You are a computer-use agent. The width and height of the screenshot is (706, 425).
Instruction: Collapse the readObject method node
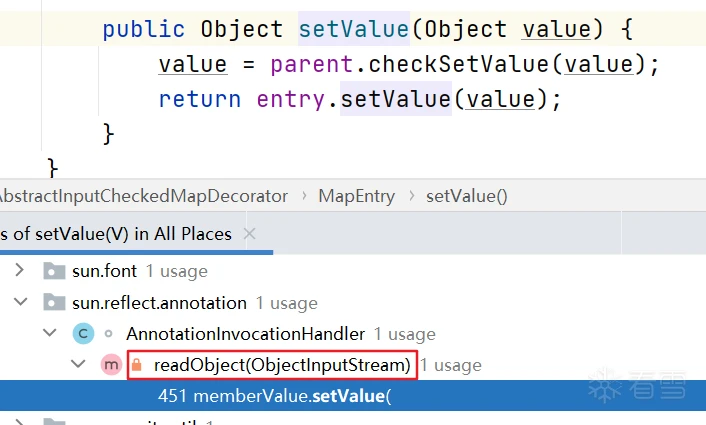78,366
